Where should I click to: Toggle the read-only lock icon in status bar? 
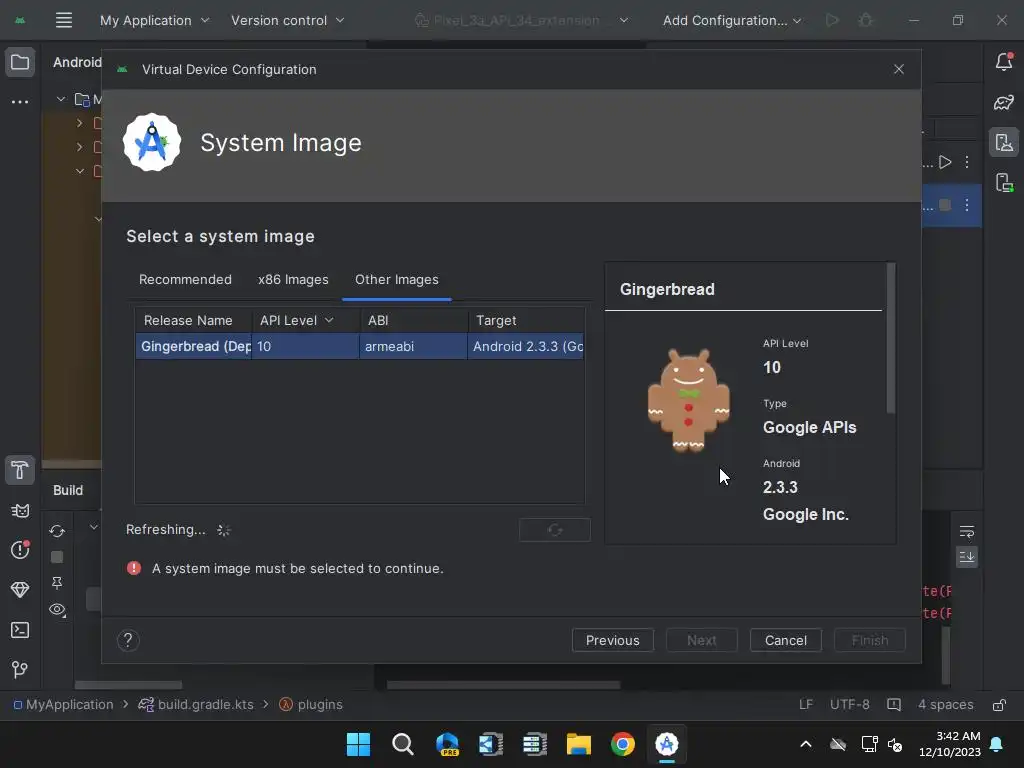[x=999, y=705]
